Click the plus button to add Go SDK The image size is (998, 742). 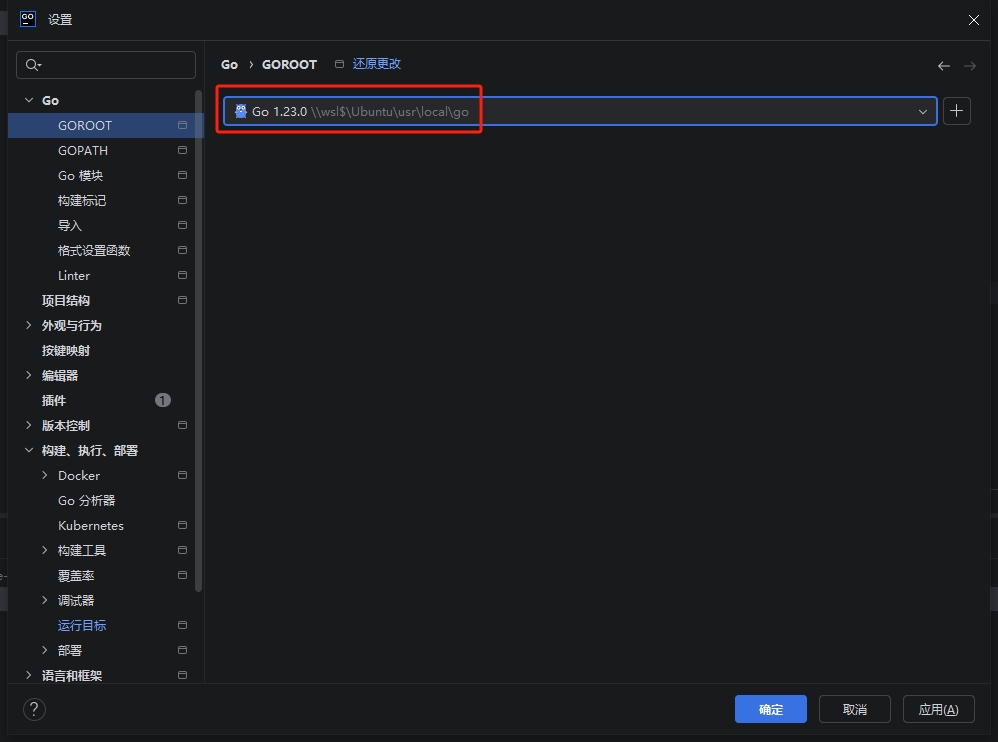click(956, 111)
